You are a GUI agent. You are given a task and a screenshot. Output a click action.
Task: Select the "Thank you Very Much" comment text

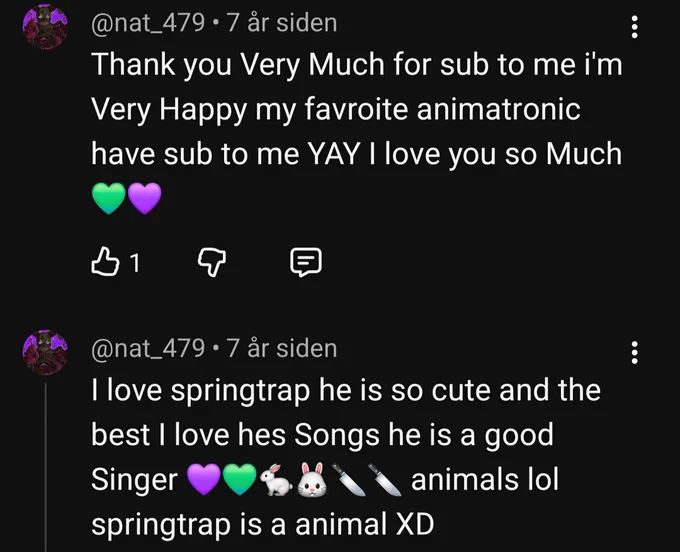(x=356, y=132)
